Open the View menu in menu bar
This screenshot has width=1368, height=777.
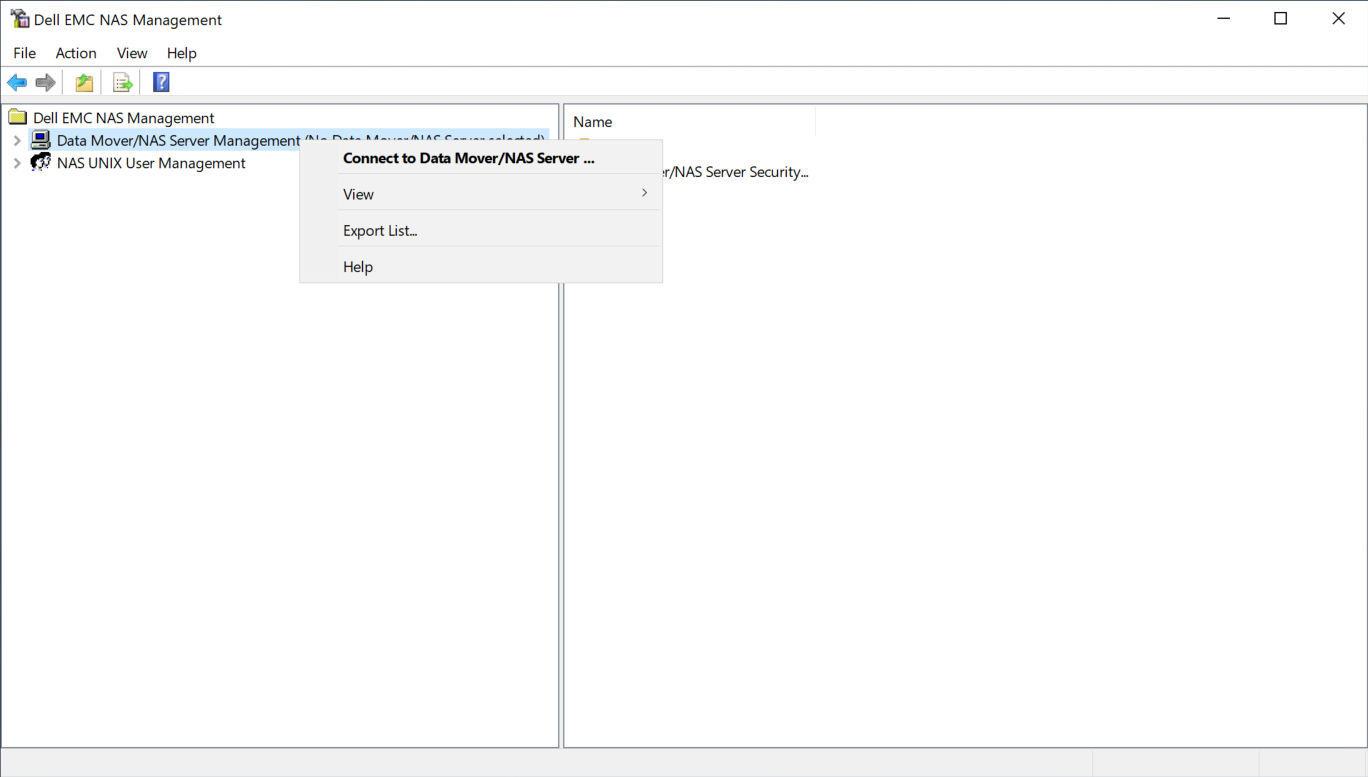pyautogui.click(x=132, y=53)
